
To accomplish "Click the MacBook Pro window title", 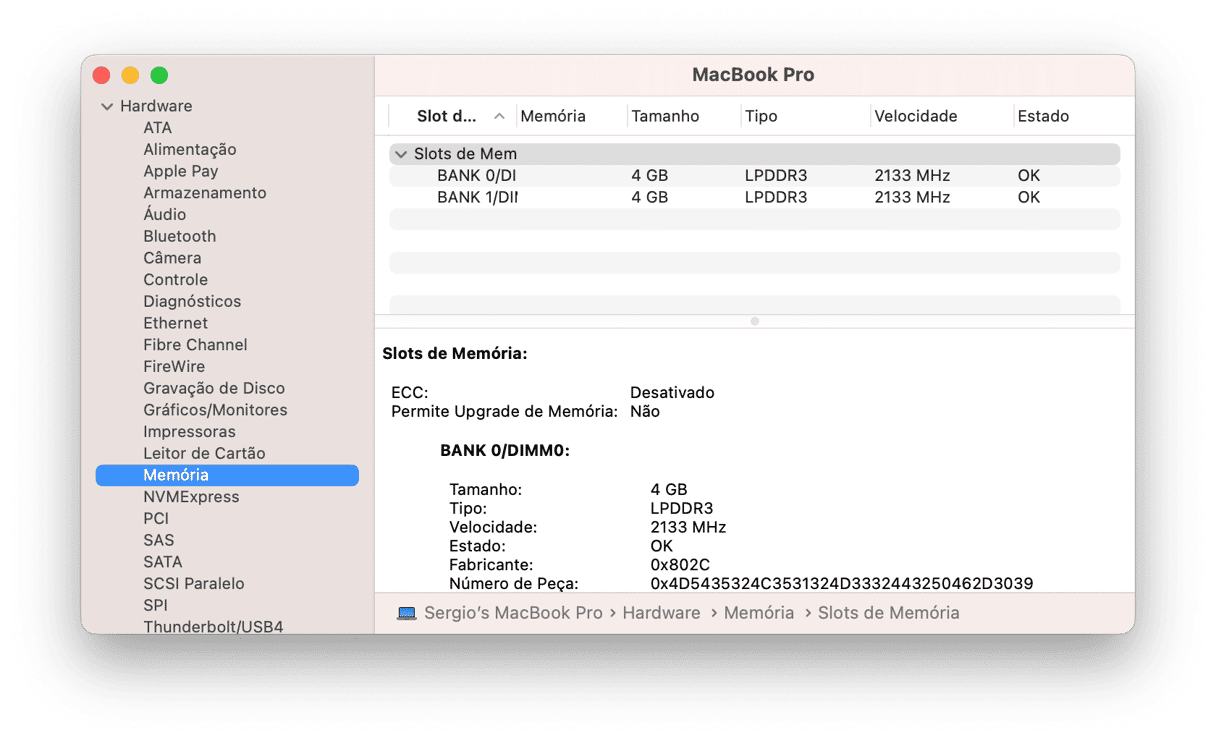I will [x=753, y=75].
